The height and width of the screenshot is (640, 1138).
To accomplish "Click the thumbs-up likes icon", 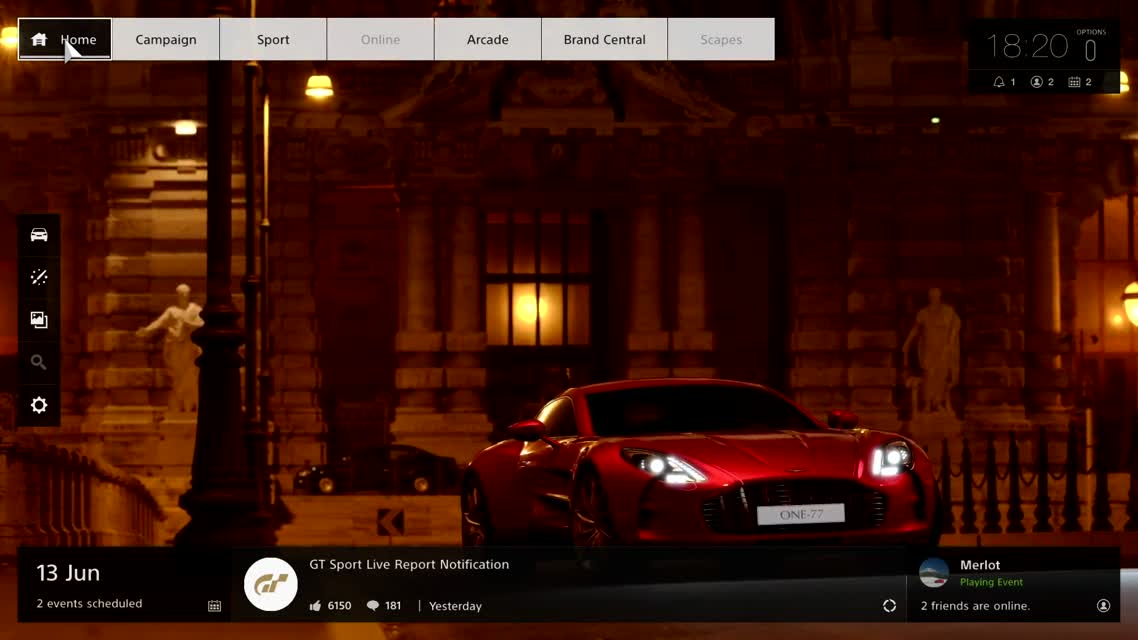I will [315, 605].
